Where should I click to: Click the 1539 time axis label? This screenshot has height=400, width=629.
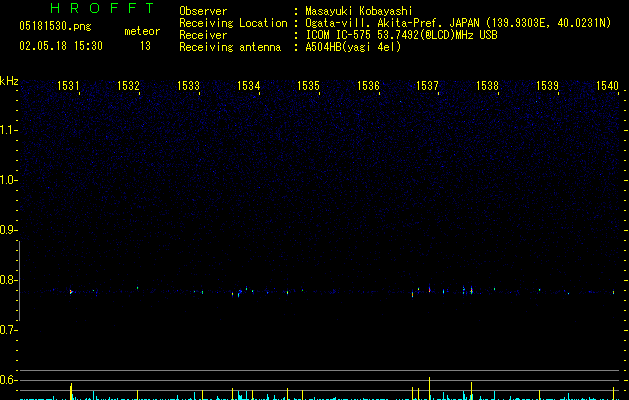tap(547, 86)
